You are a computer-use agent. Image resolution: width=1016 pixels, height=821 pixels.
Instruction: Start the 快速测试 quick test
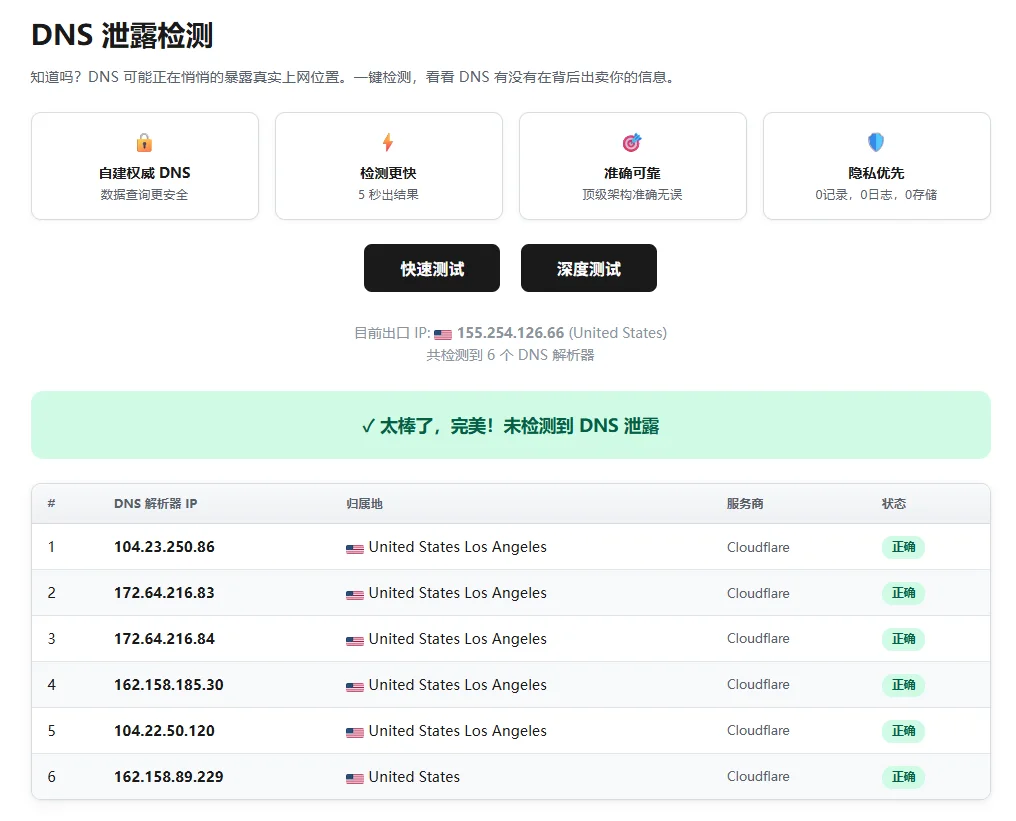click(432, 268)
